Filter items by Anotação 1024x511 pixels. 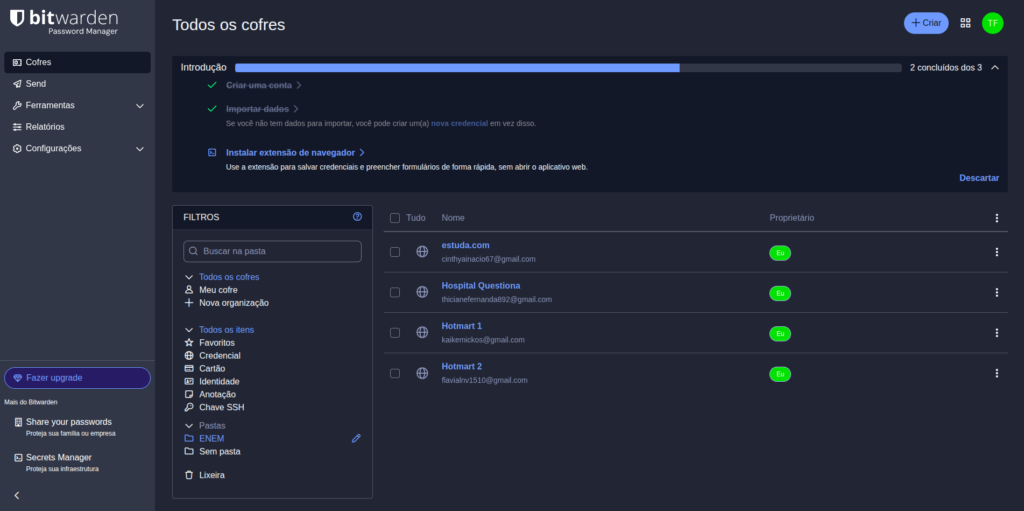click(217, 395)
